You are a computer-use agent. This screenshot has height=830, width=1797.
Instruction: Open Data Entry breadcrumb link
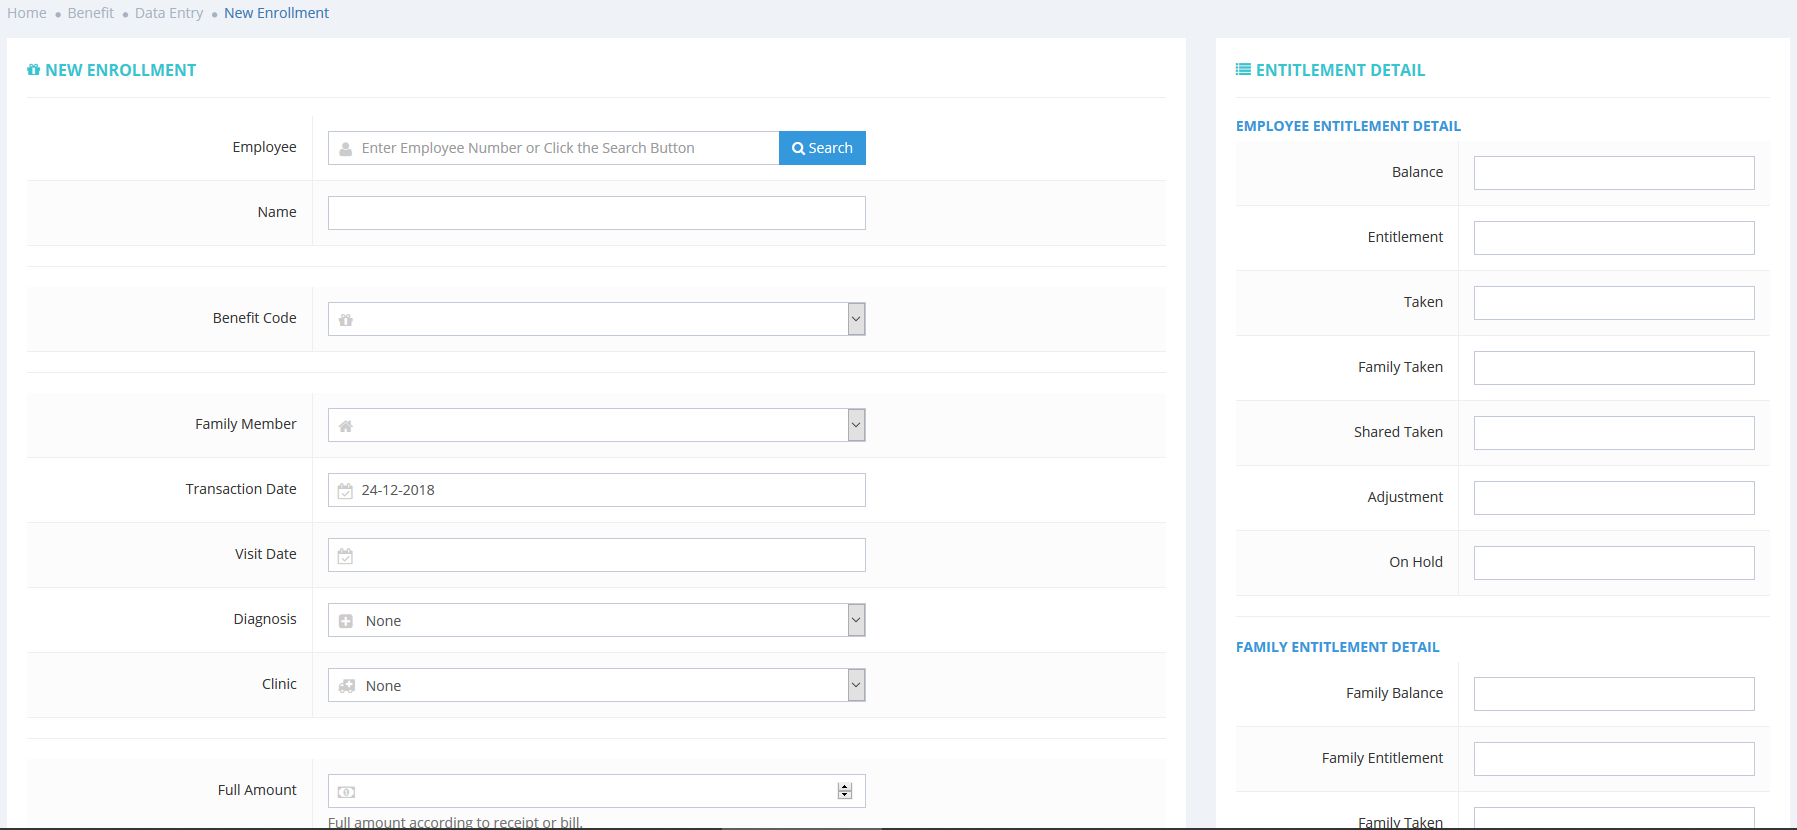[x=169, y=13]
